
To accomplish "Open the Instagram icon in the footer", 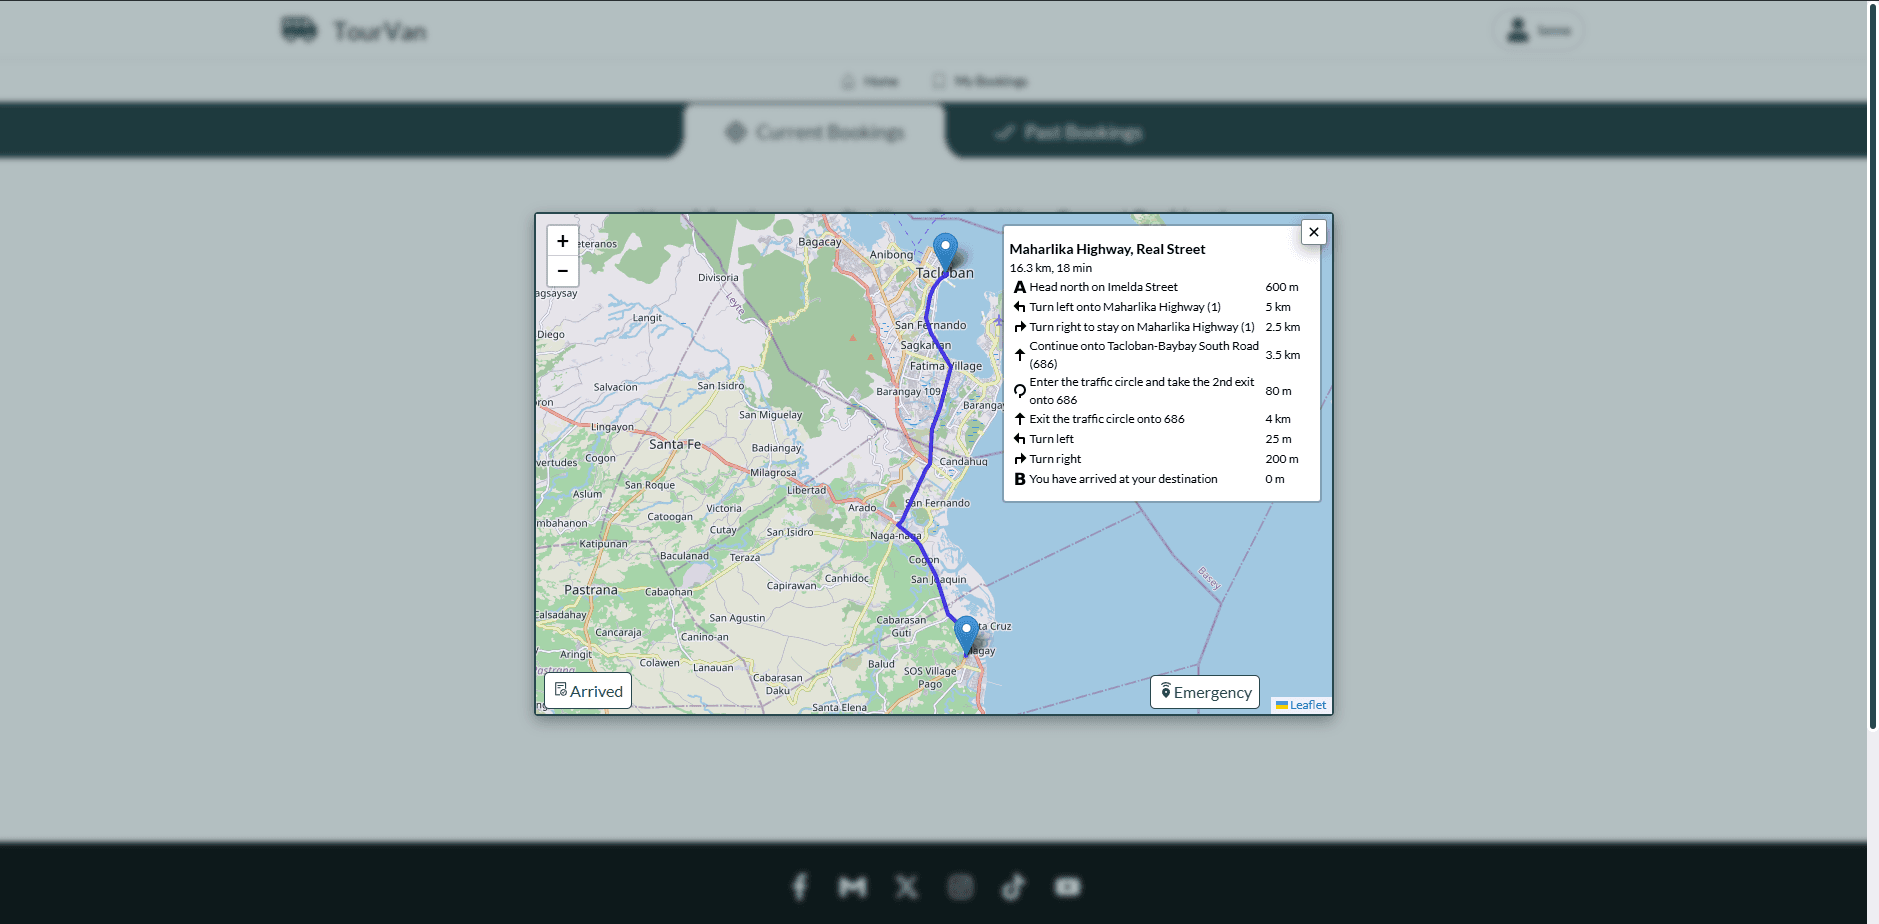I will [x=960, y=887].
